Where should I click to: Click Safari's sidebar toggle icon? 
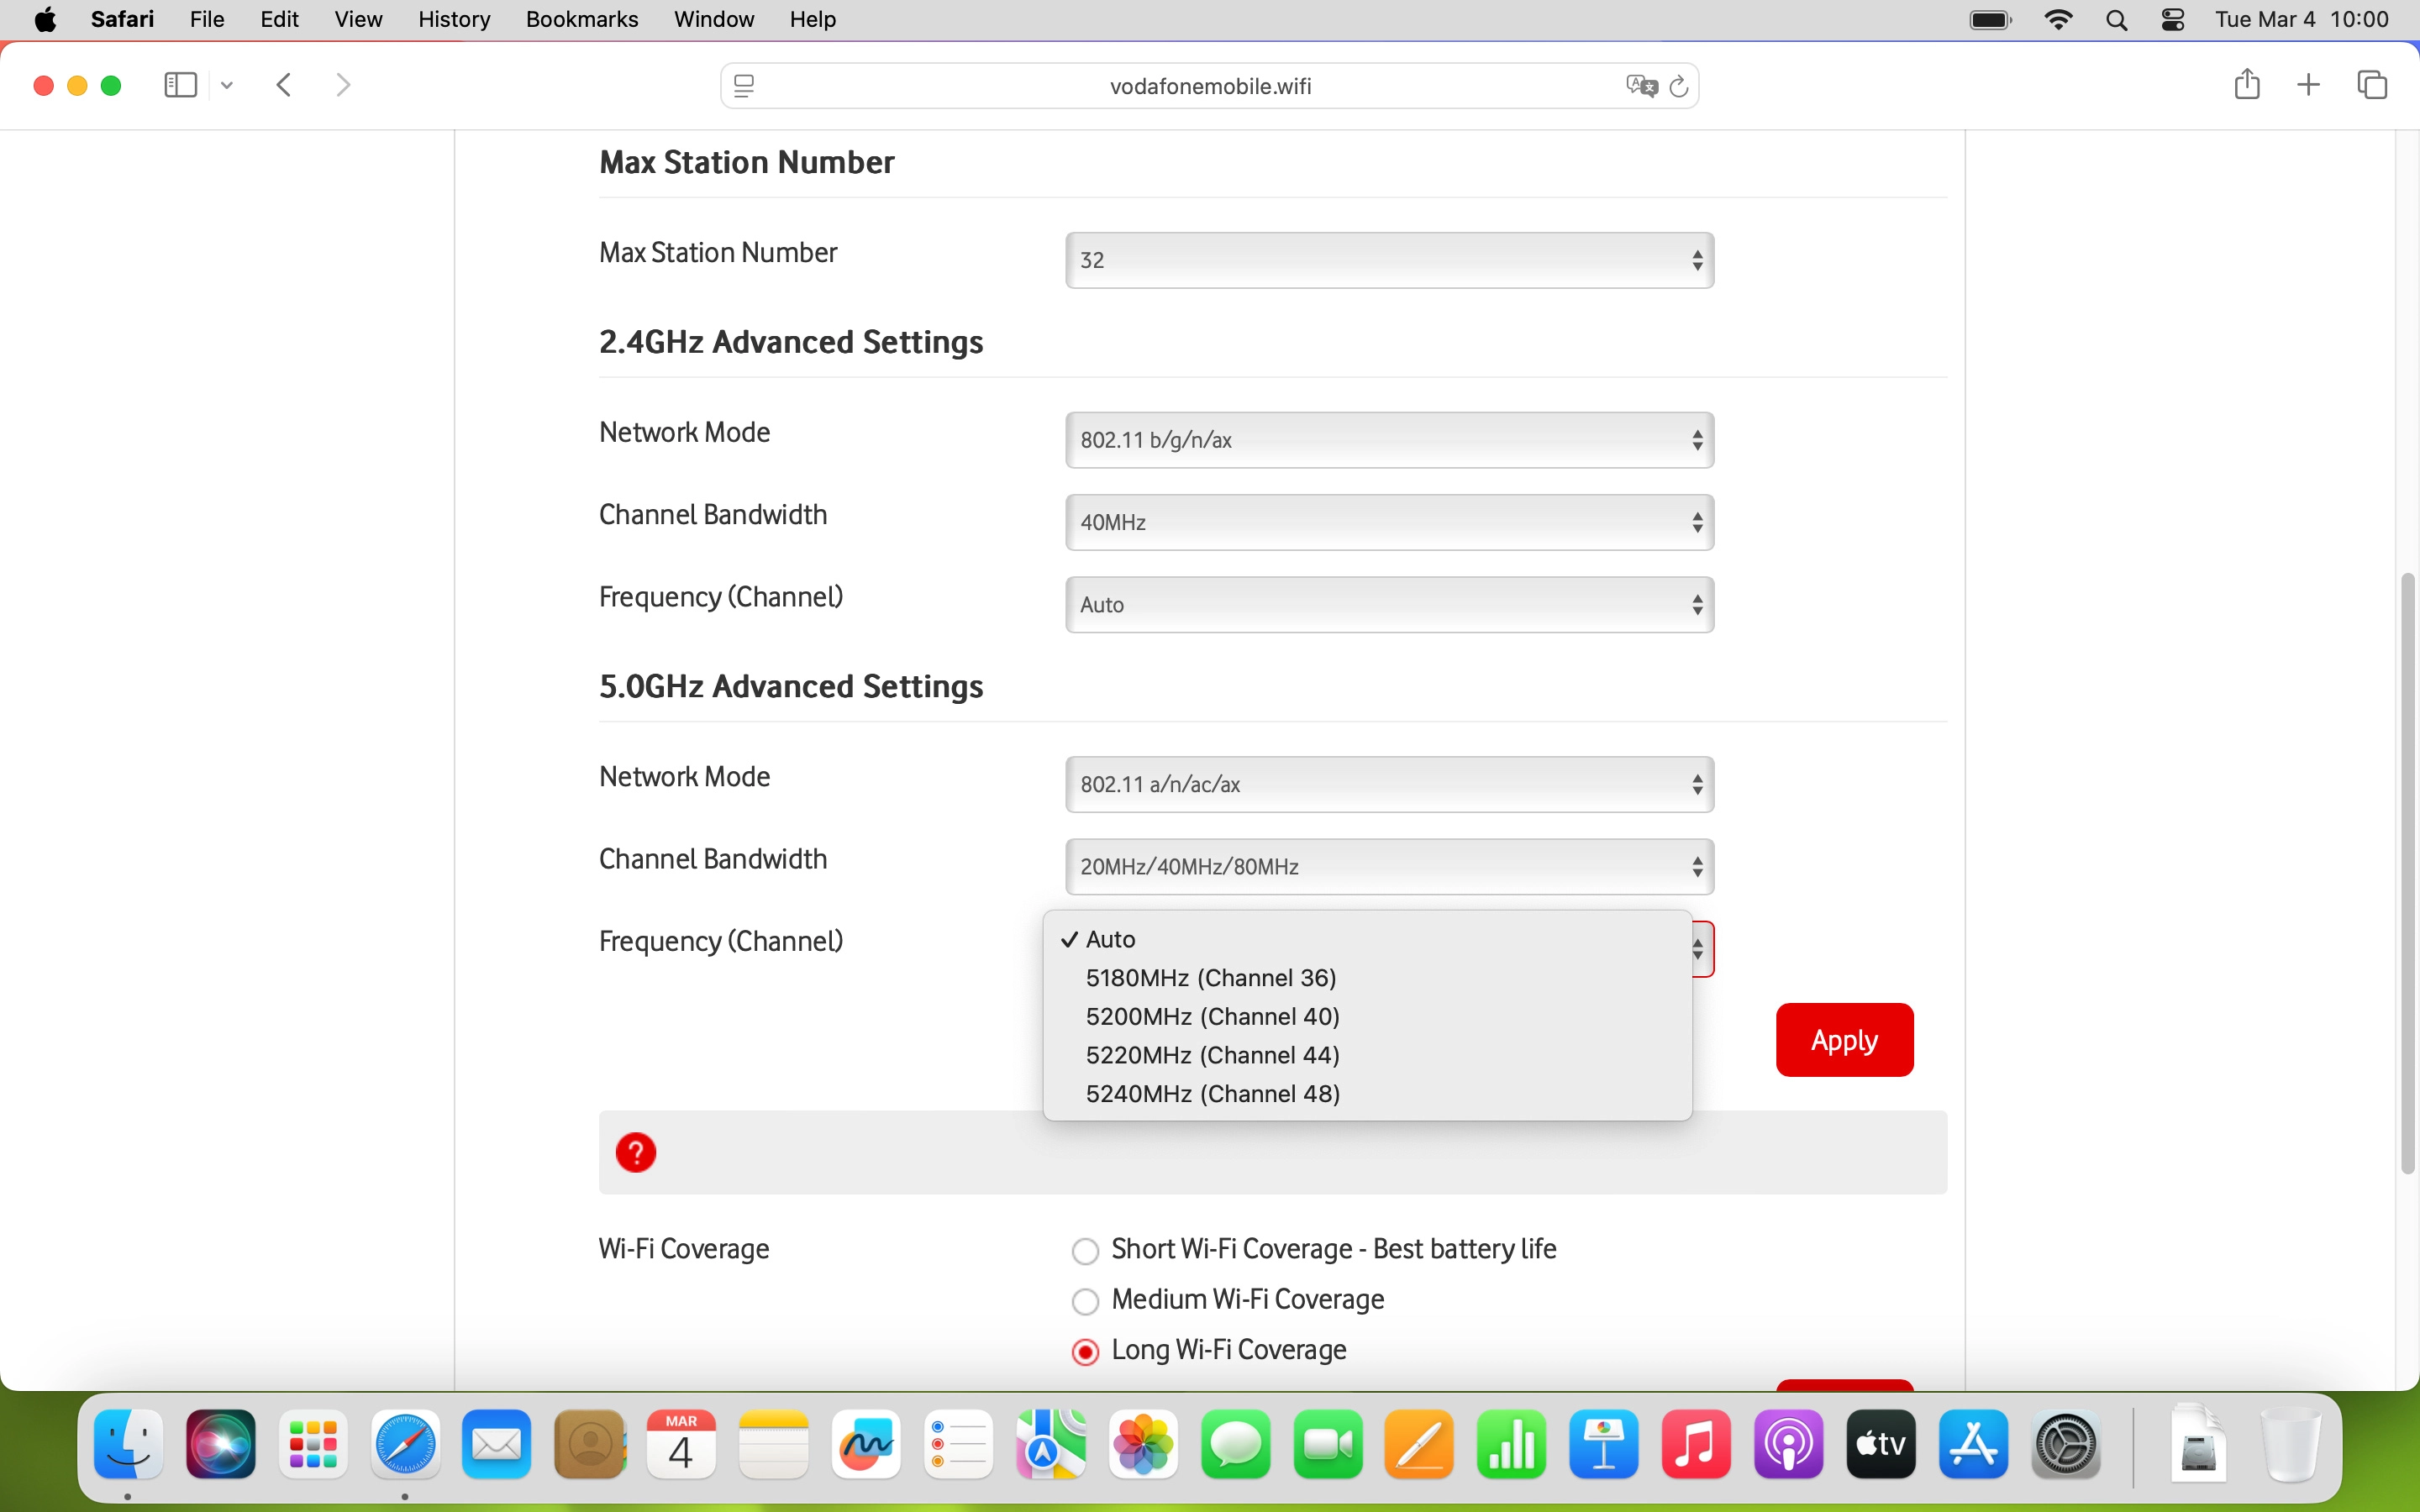(x=180, y=85)
